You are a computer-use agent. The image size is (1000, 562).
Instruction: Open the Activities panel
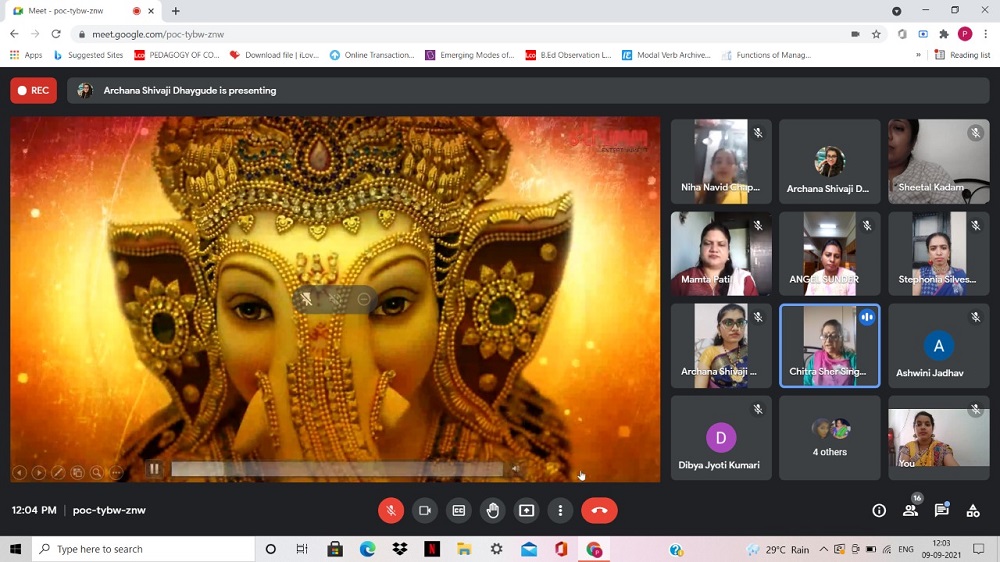973,510
